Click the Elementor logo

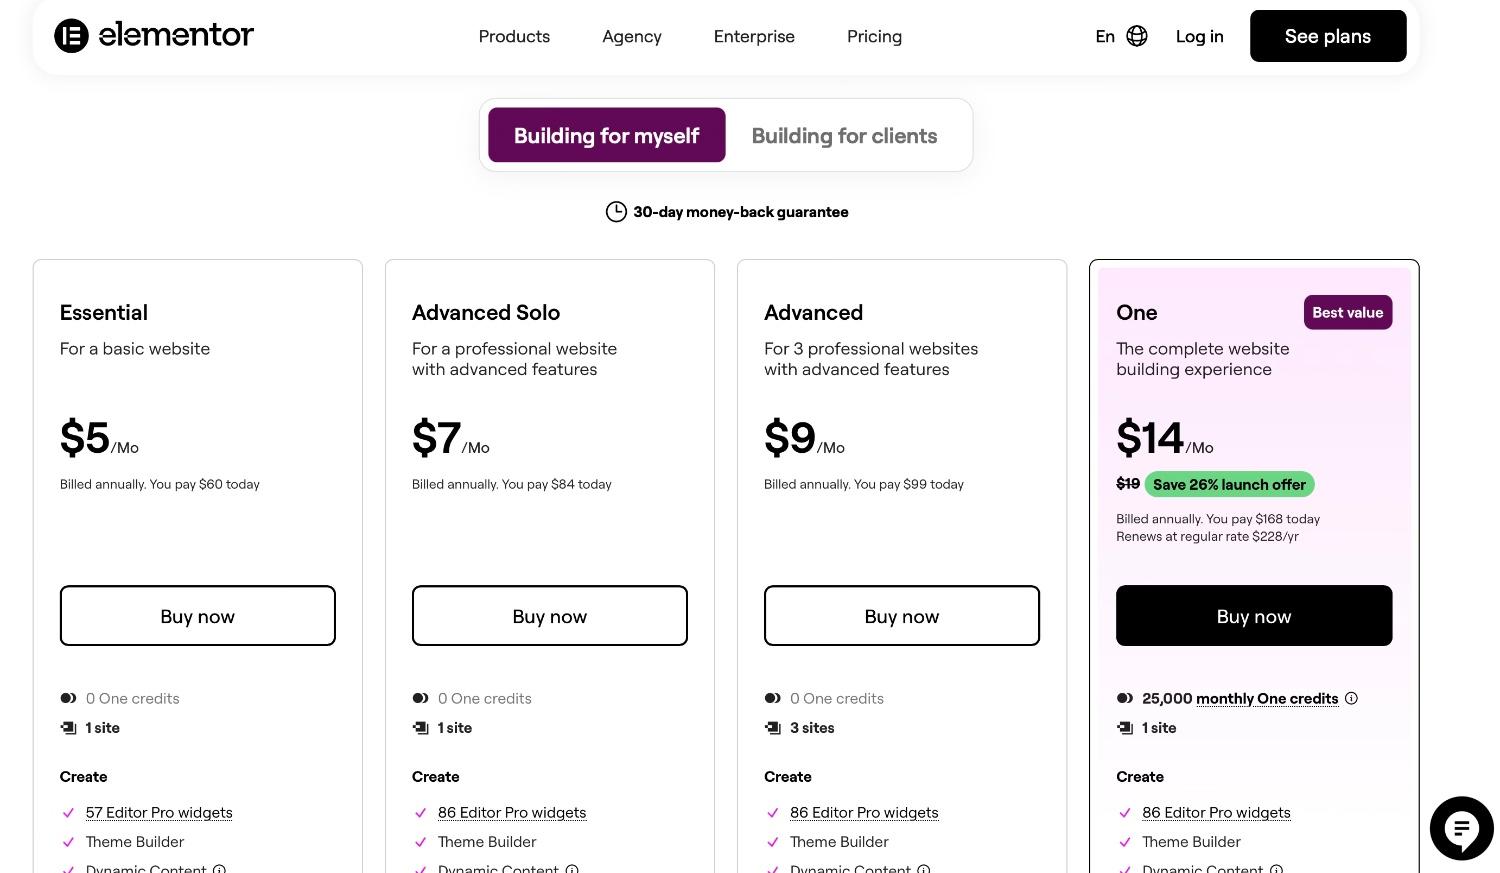click(x=154, y=36)
